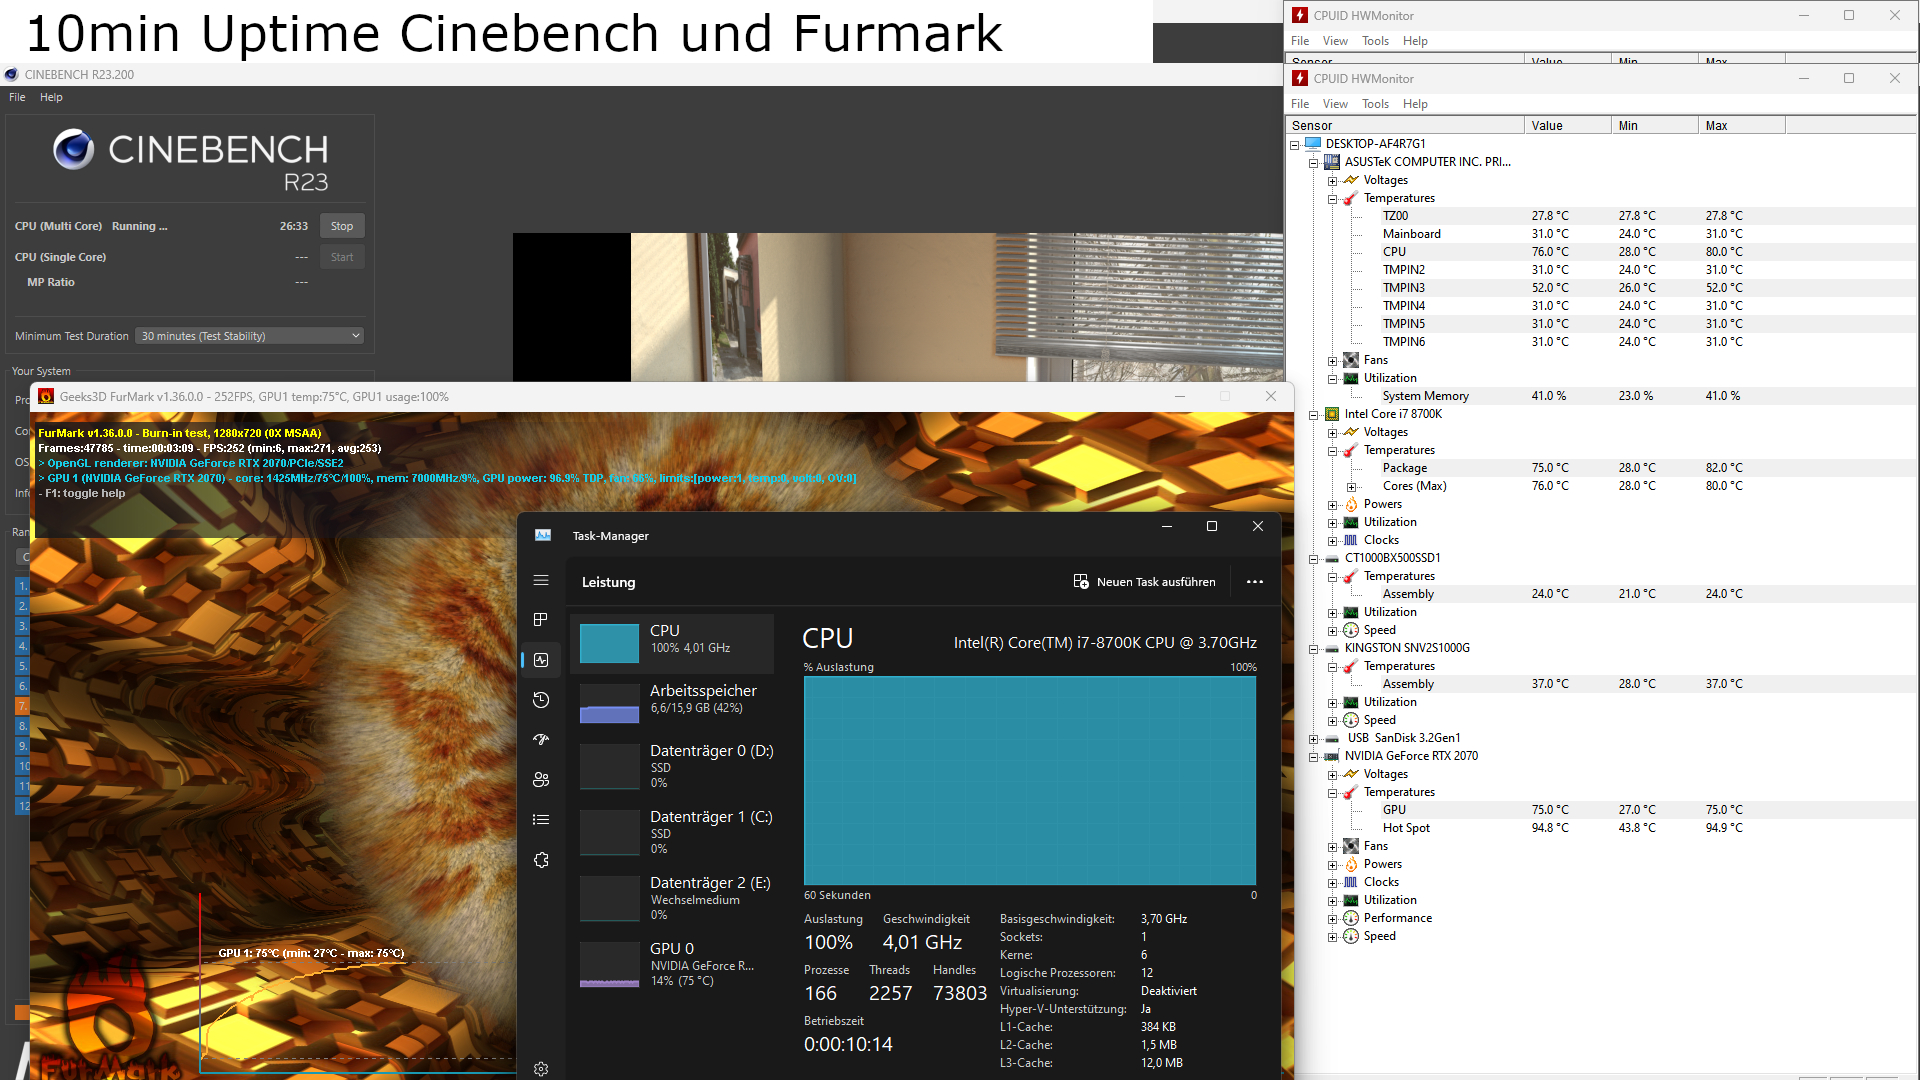Screen dimensions: 1920x1080
Task: Click Neuen Task ausführen button
Action: [x=1145, y=582]
